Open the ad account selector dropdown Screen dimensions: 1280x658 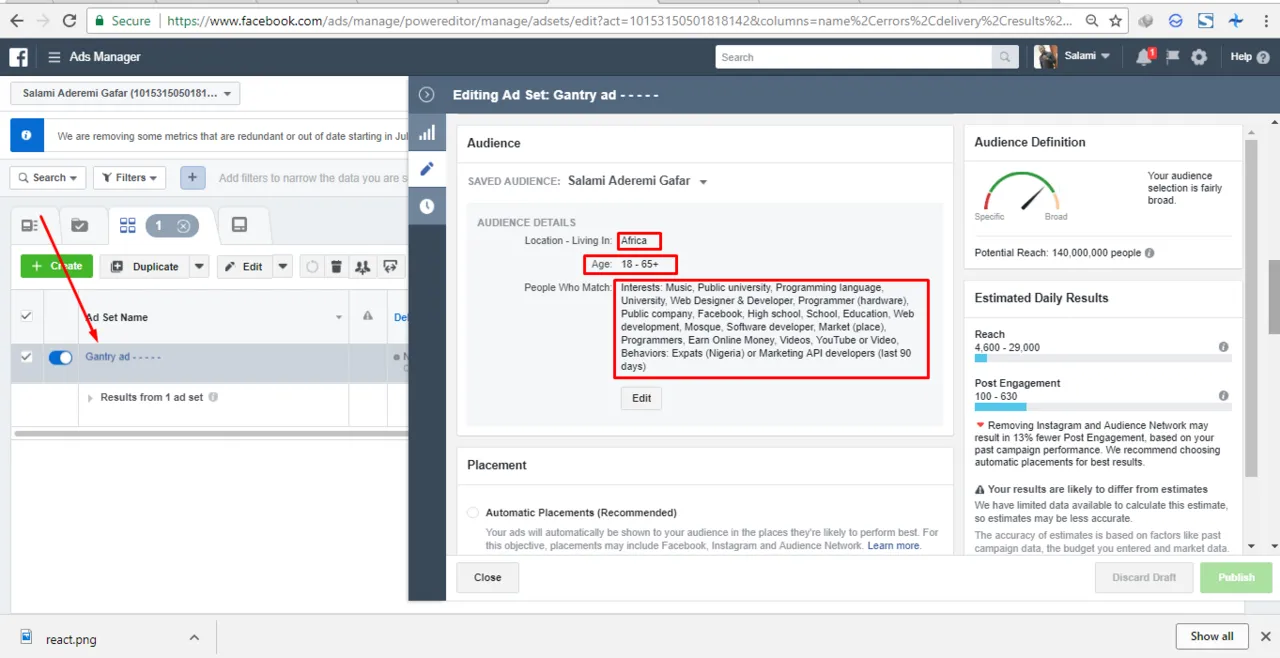tap(125, 94)
